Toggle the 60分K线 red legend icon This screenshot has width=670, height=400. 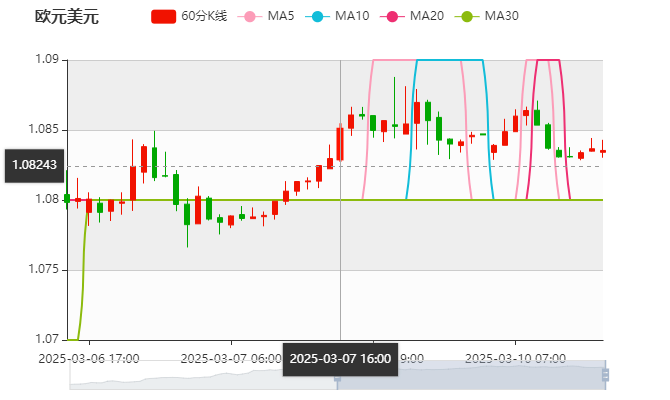tap(163, 16)
